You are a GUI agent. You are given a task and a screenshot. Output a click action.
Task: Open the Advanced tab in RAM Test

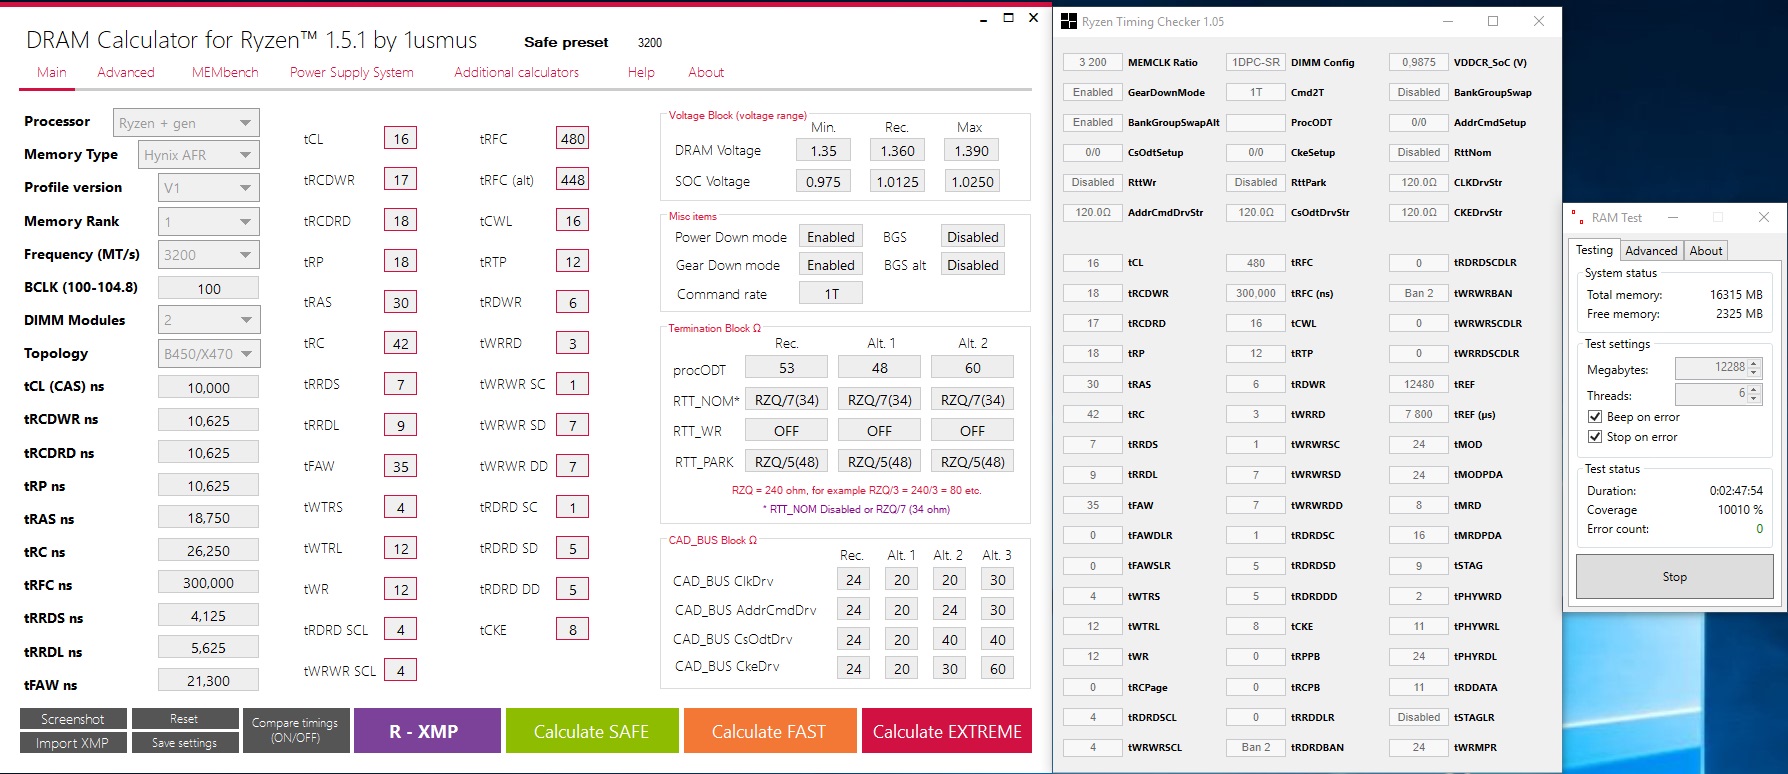click(x=1651, y=251)
